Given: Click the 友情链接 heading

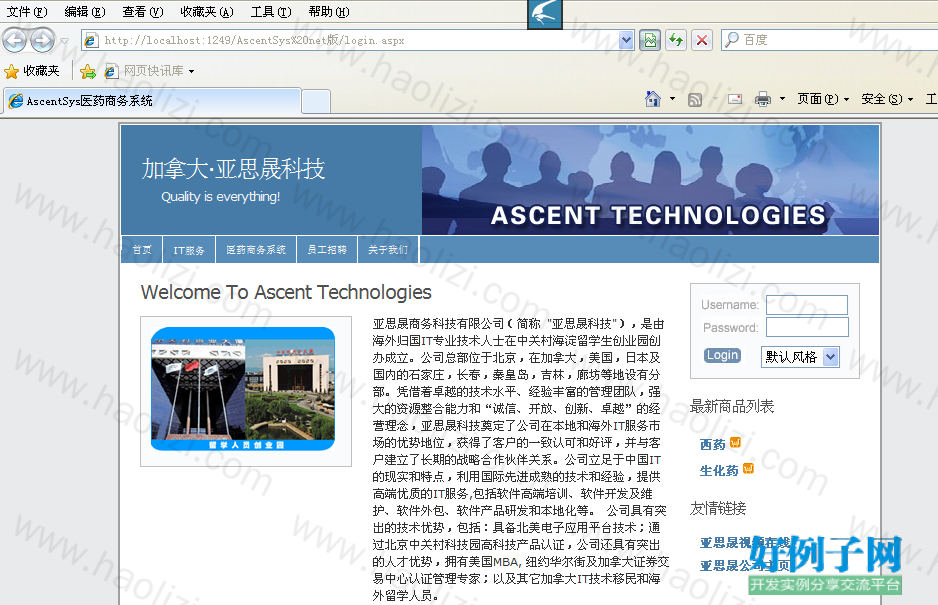Looking at the screenshot, I should tap(718, 509).
